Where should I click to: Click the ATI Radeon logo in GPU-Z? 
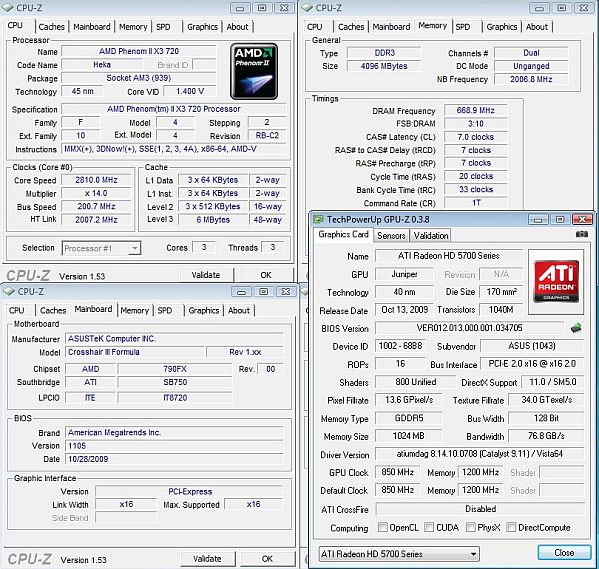tap(556, 281)
